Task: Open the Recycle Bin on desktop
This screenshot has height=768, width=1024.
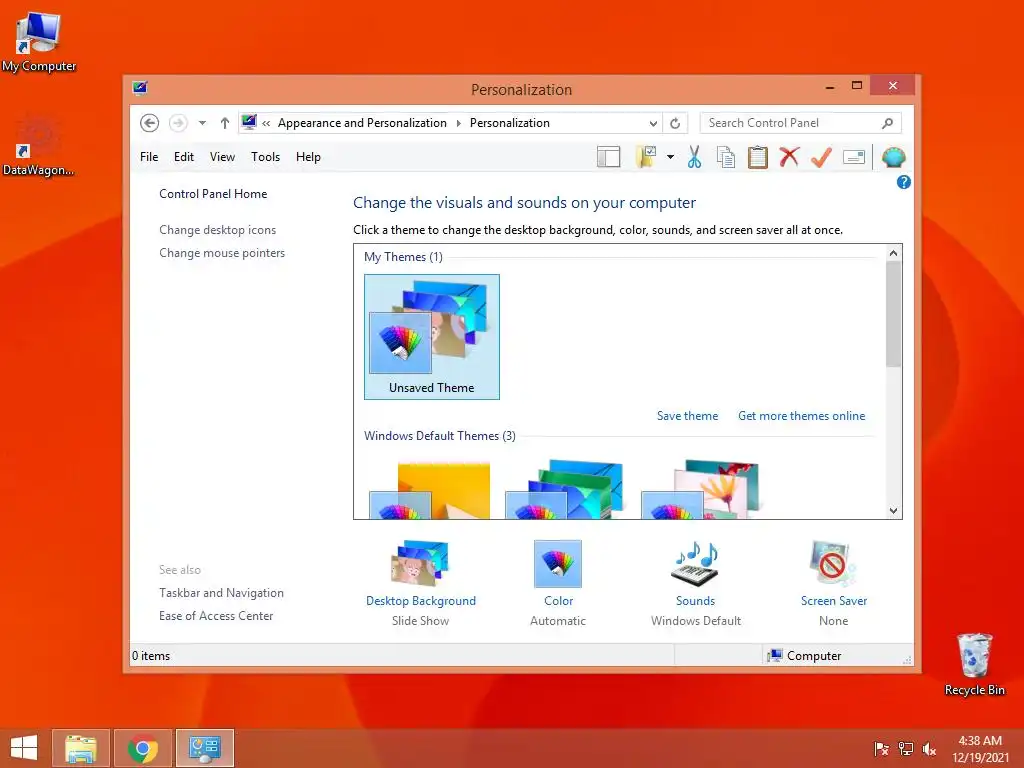Action: [x=974, y=664]
